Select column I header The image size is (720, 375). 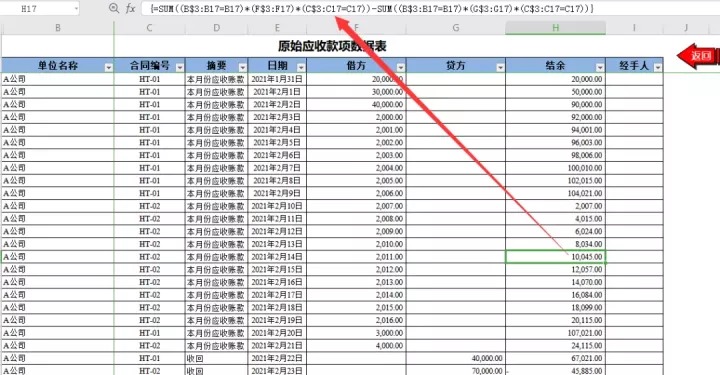point(634,28)
